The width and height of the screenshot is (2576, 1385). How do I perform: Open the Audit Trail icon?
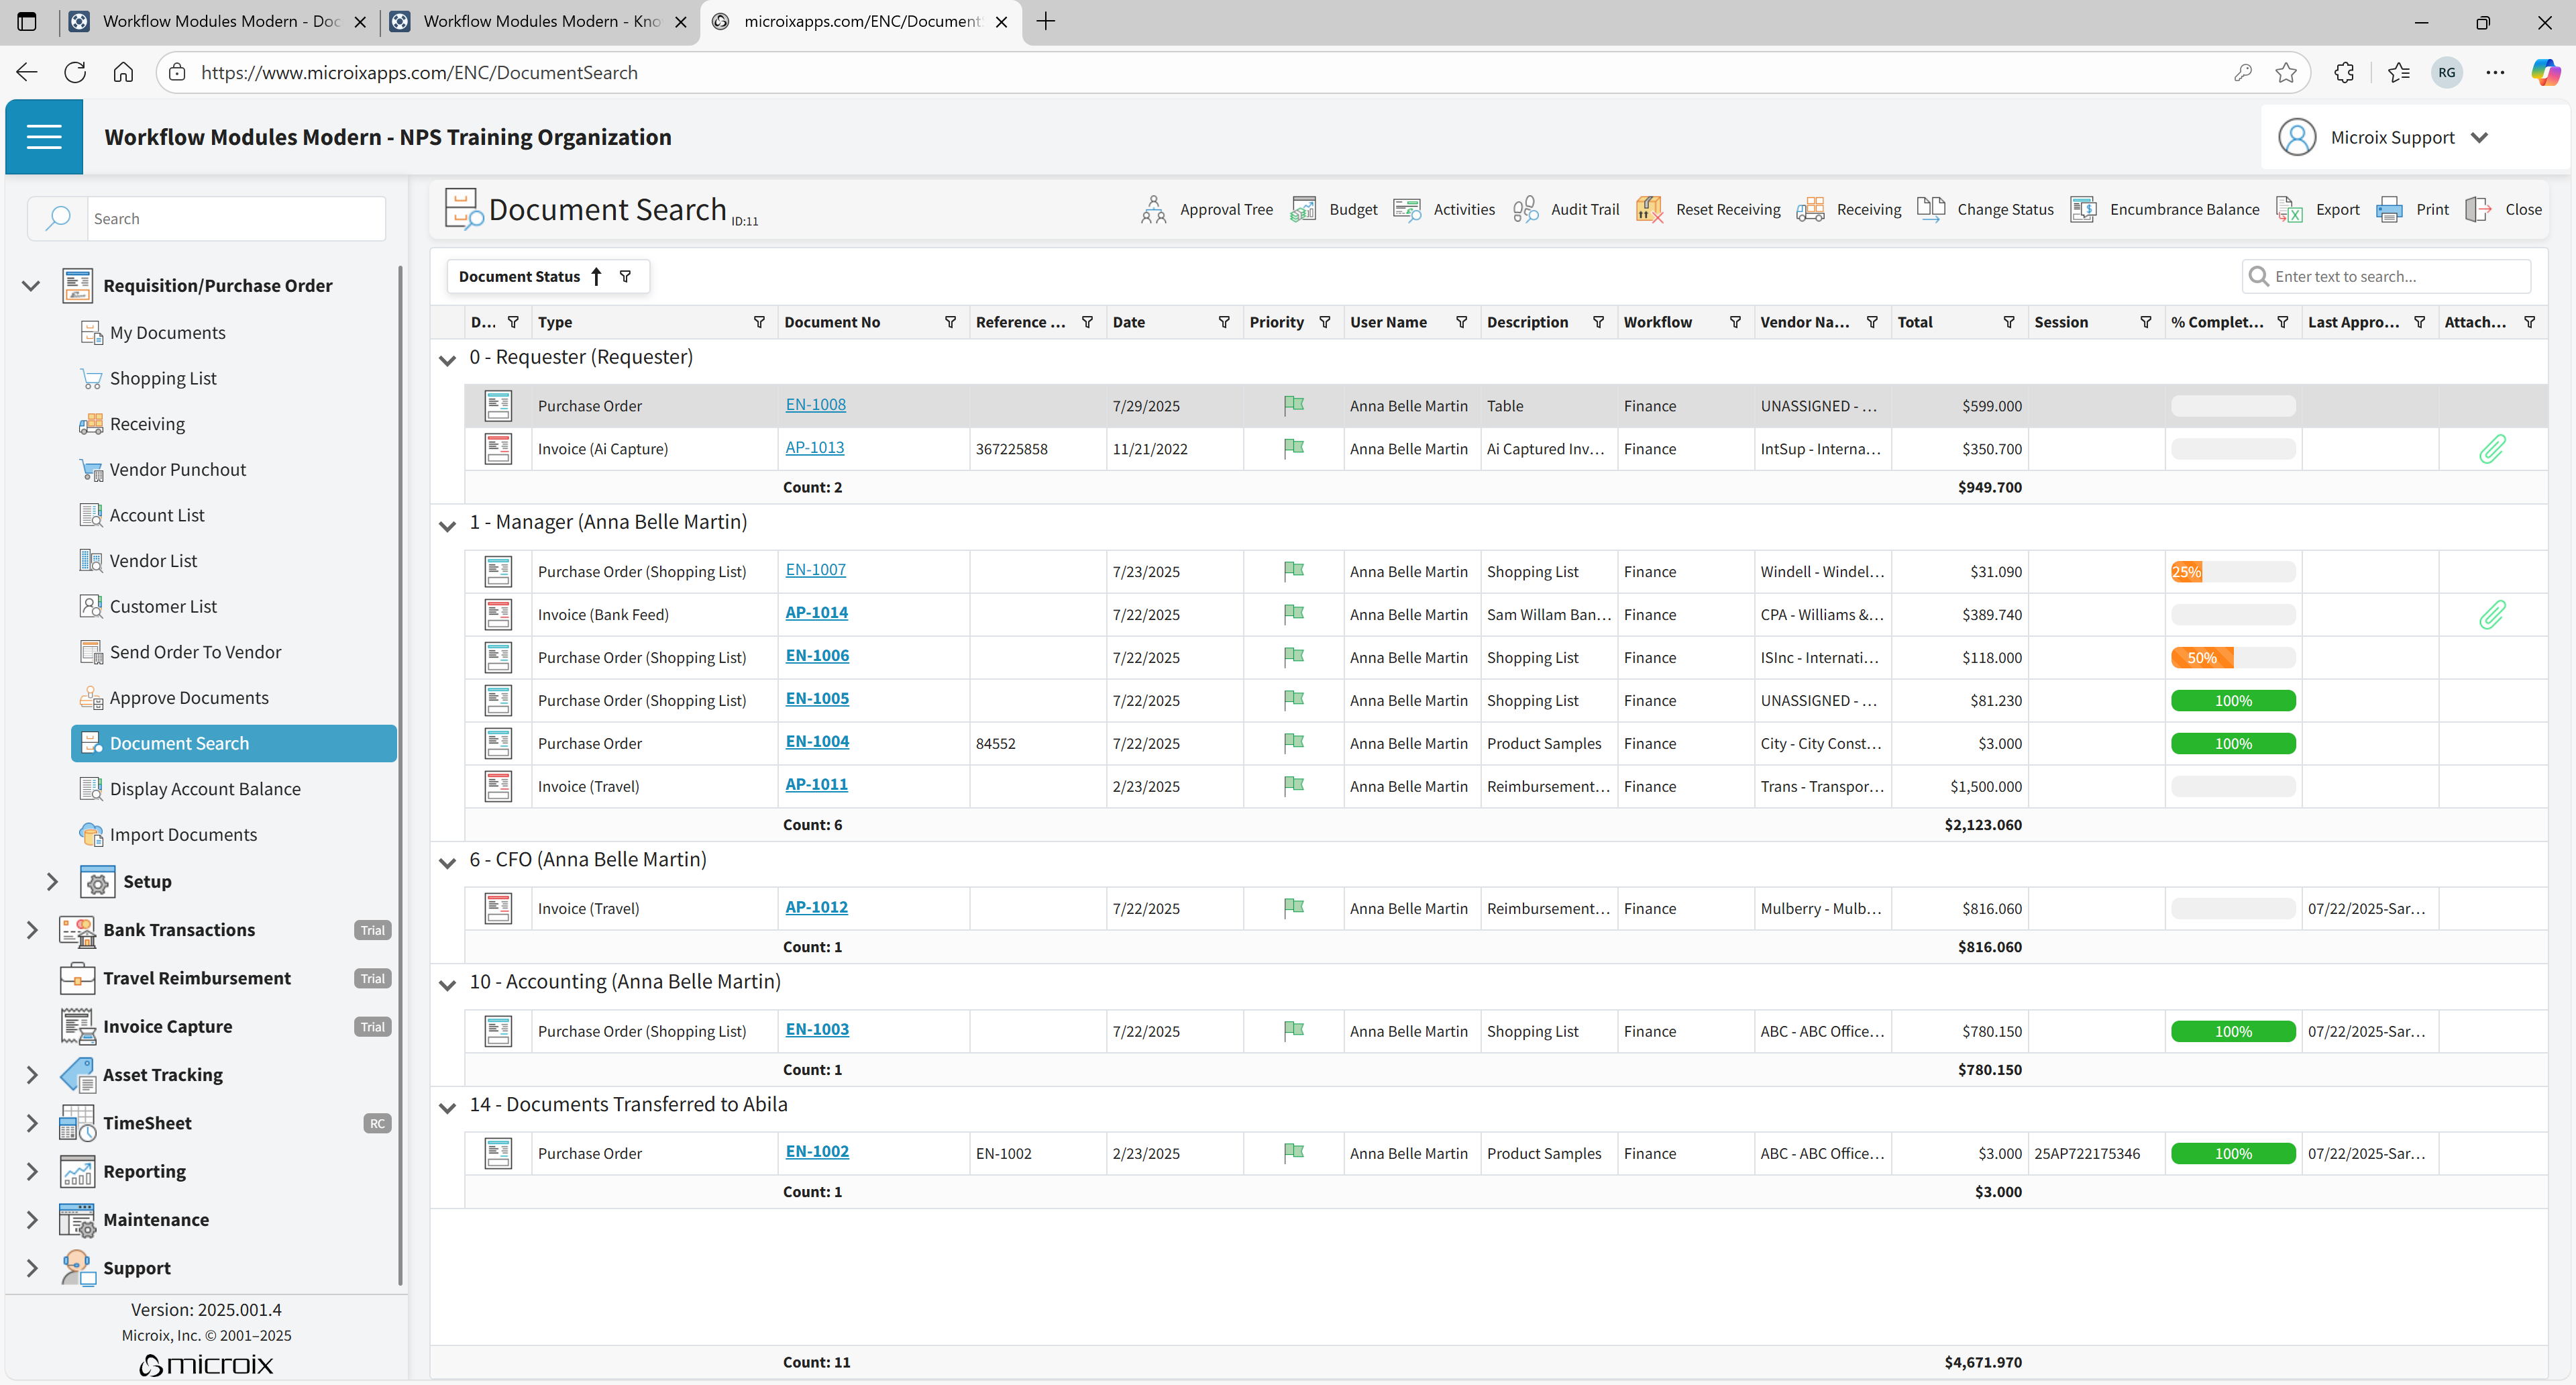tap(1525, 209)
